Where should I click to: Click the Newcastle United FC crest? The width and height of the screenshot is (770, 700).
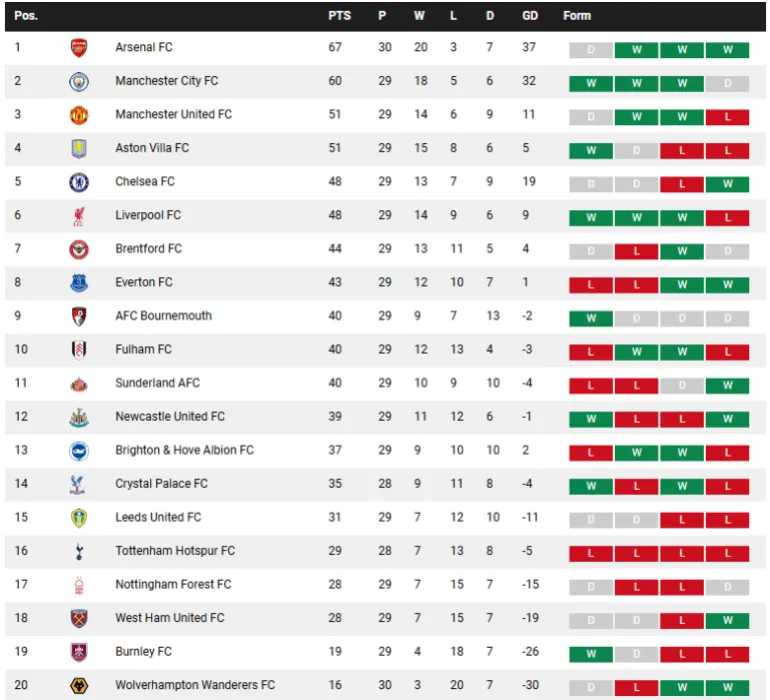pyautogui.click(x=79, y=417)
